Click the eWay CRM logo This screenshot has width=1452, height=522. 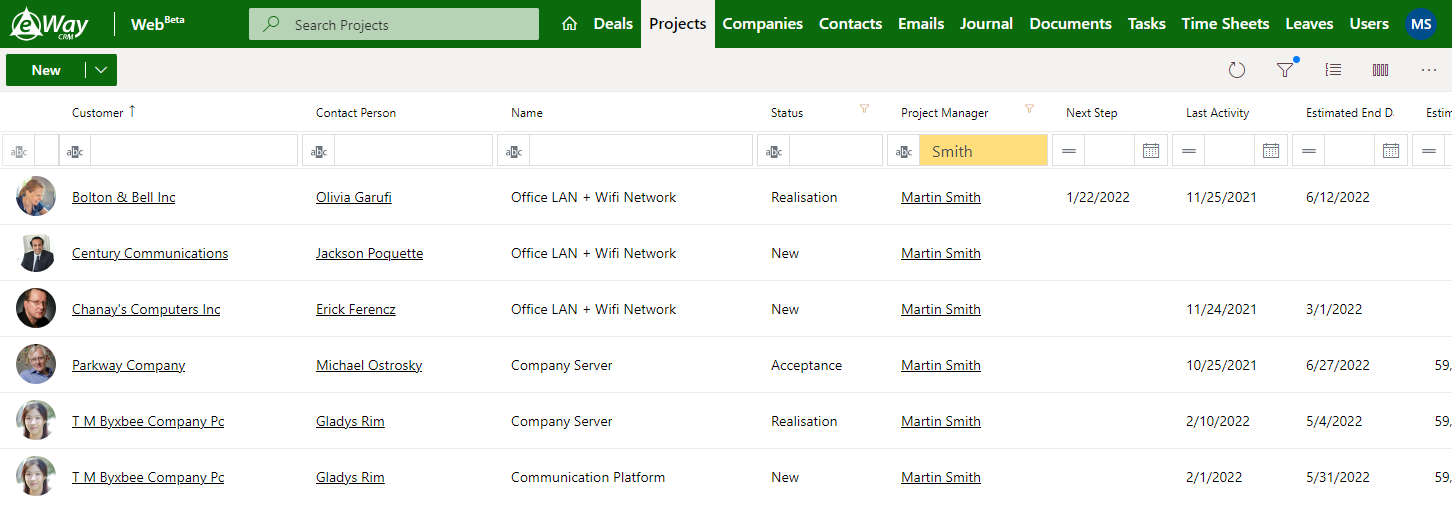[x=50, y=24]
